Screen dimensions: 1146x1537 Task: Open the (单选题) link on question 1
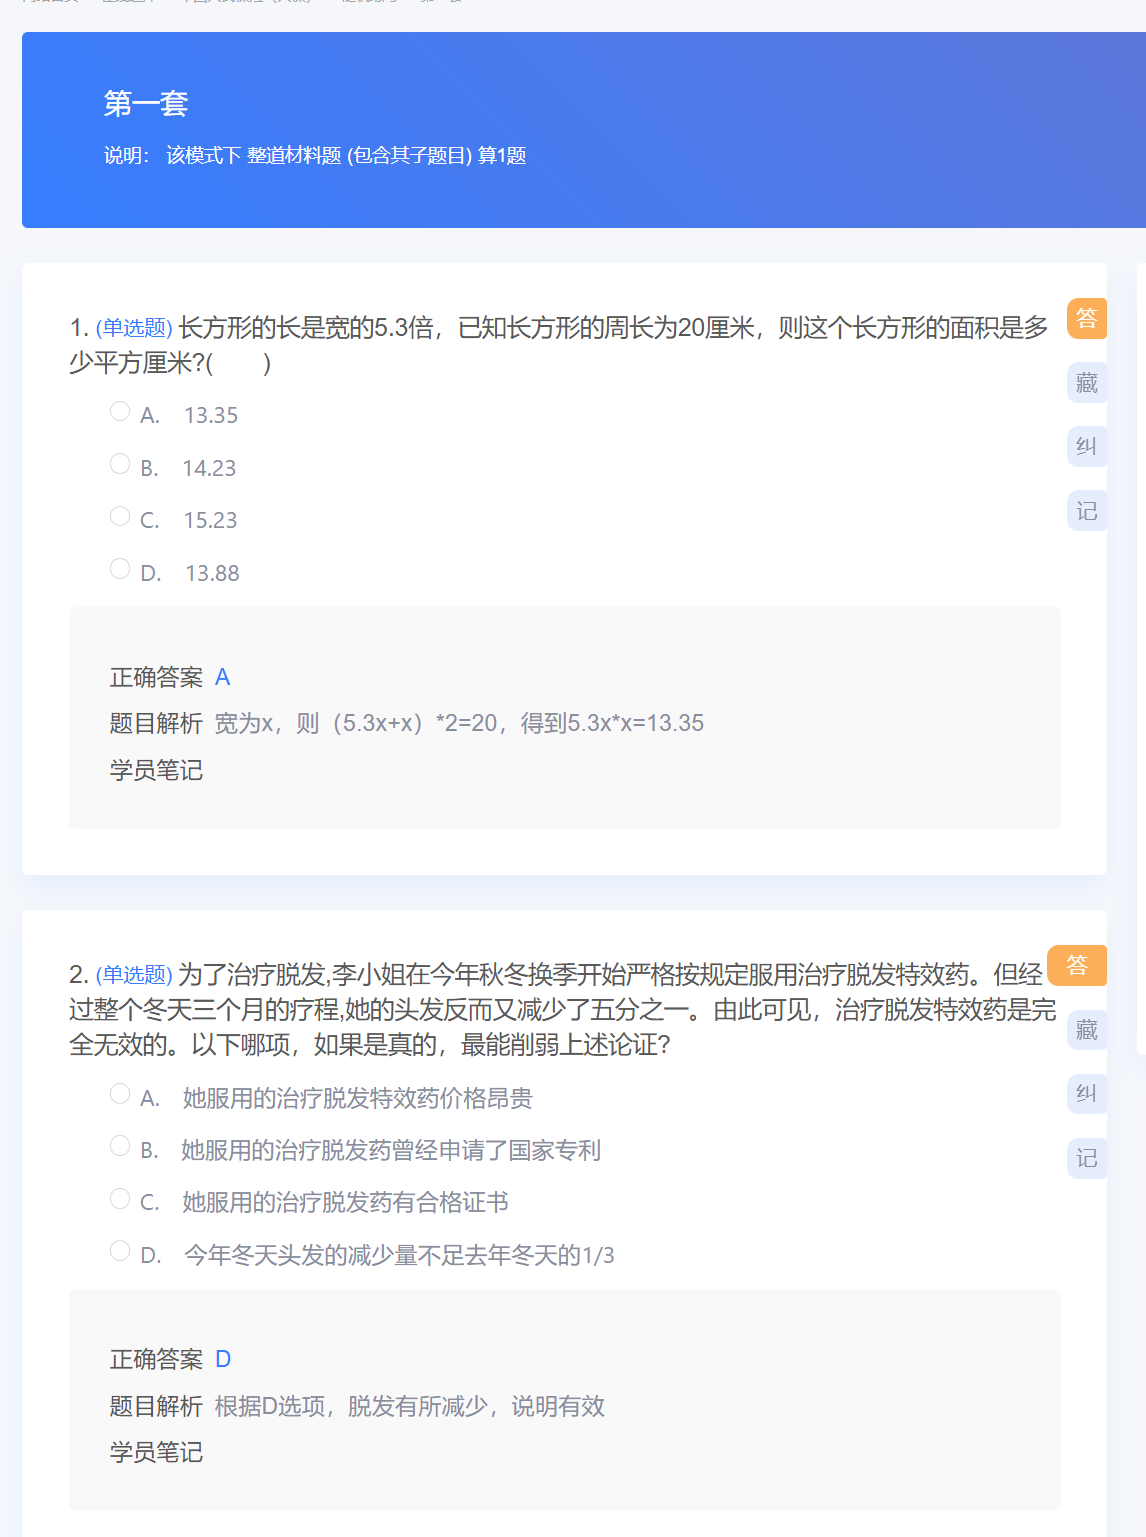click(134, 327)
